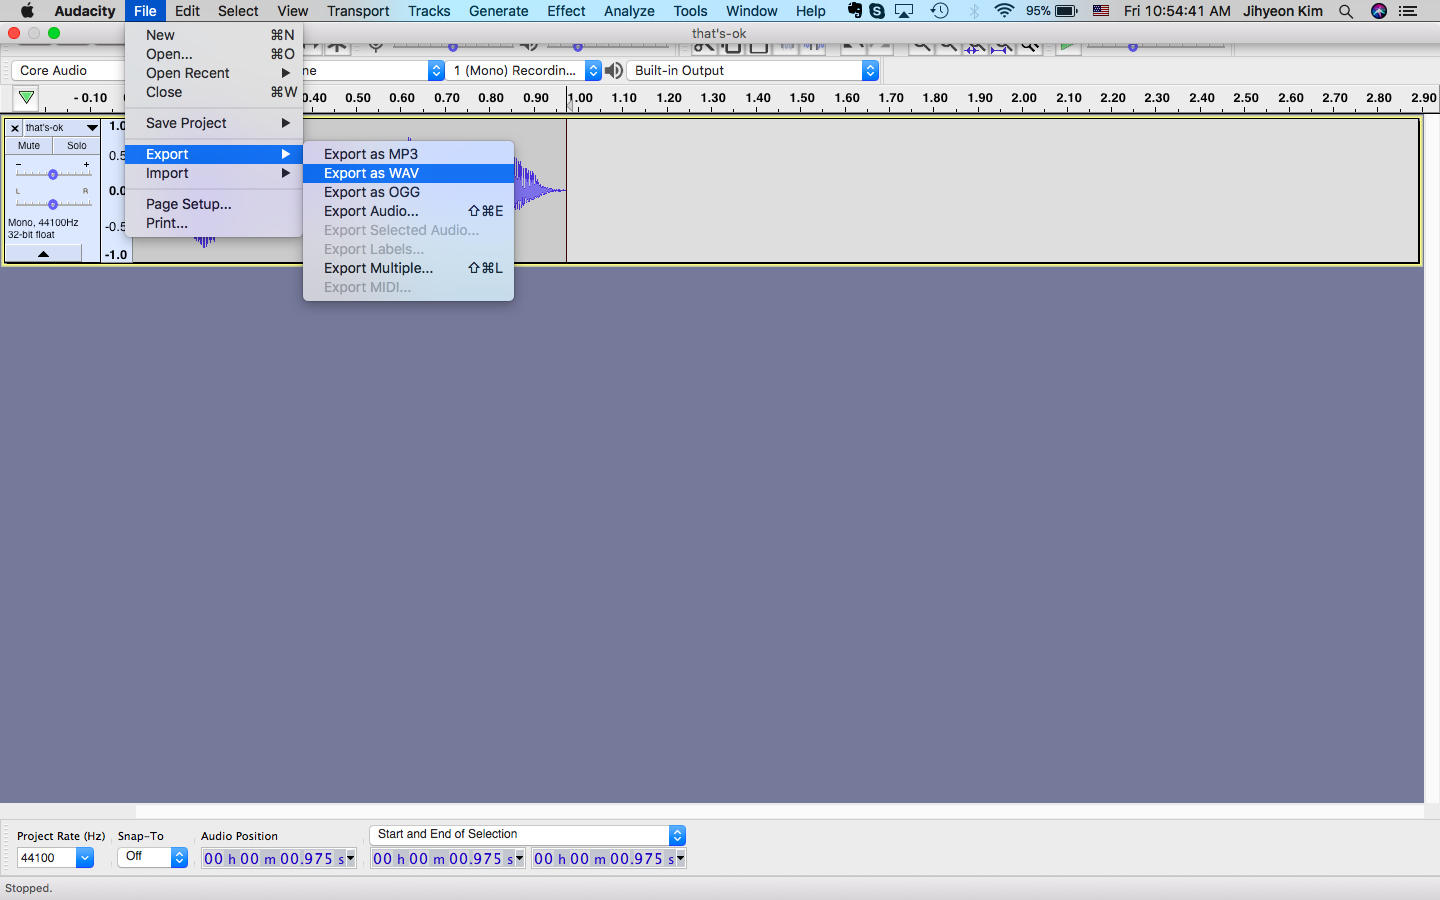Open Spotlight search in the macOS menu bar

[1346, 11]
